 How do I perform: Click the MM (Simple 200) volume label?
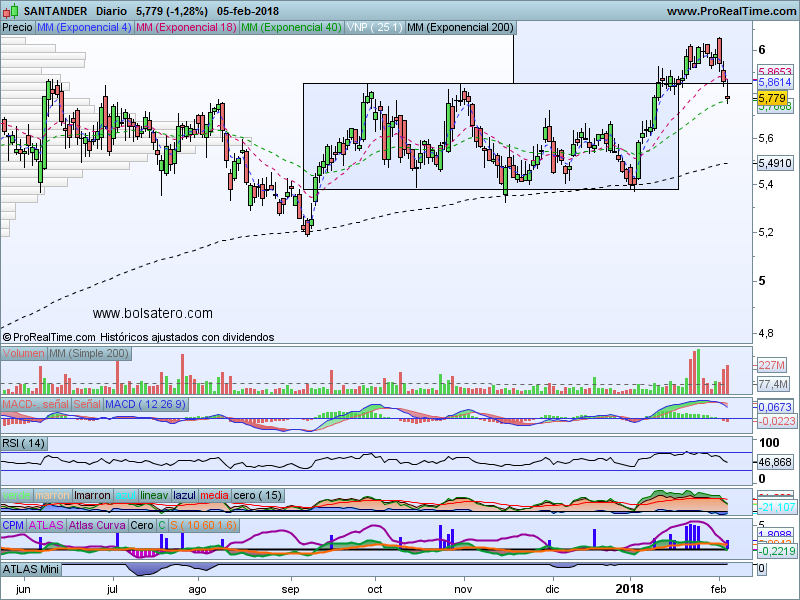click(x=88, y=354)
